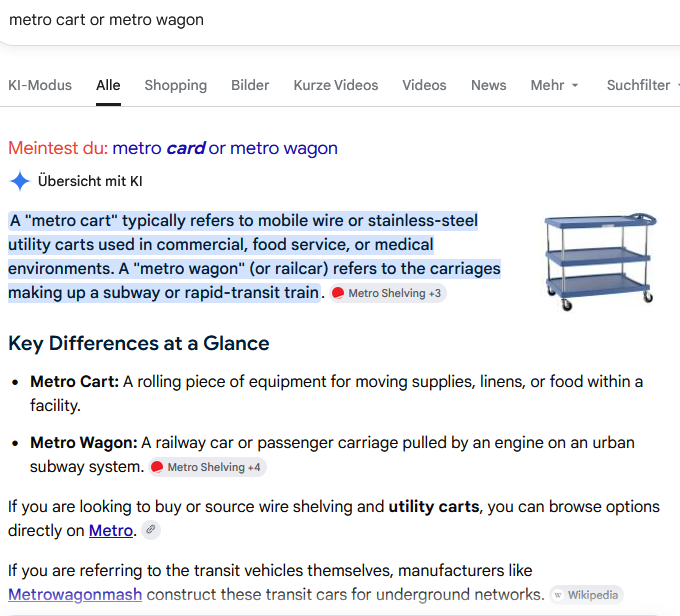Click the bold Metro Cart: bullet term
The width and height of the screenshot is (680, 616).
[x=74, y=382]
